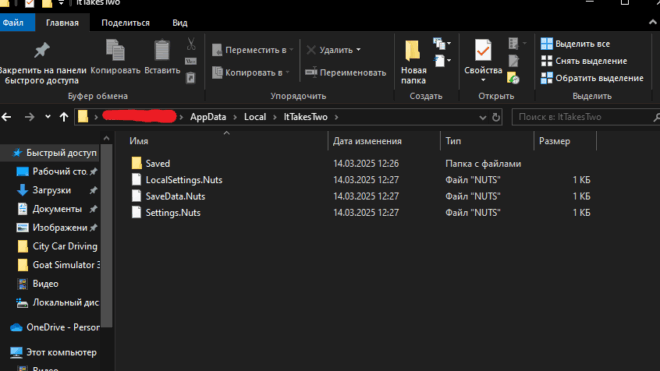The height and width of the screenshot is (371, 660).
Task: Click the title bar properties checkmark icon
Action: [x=29, y=3]
